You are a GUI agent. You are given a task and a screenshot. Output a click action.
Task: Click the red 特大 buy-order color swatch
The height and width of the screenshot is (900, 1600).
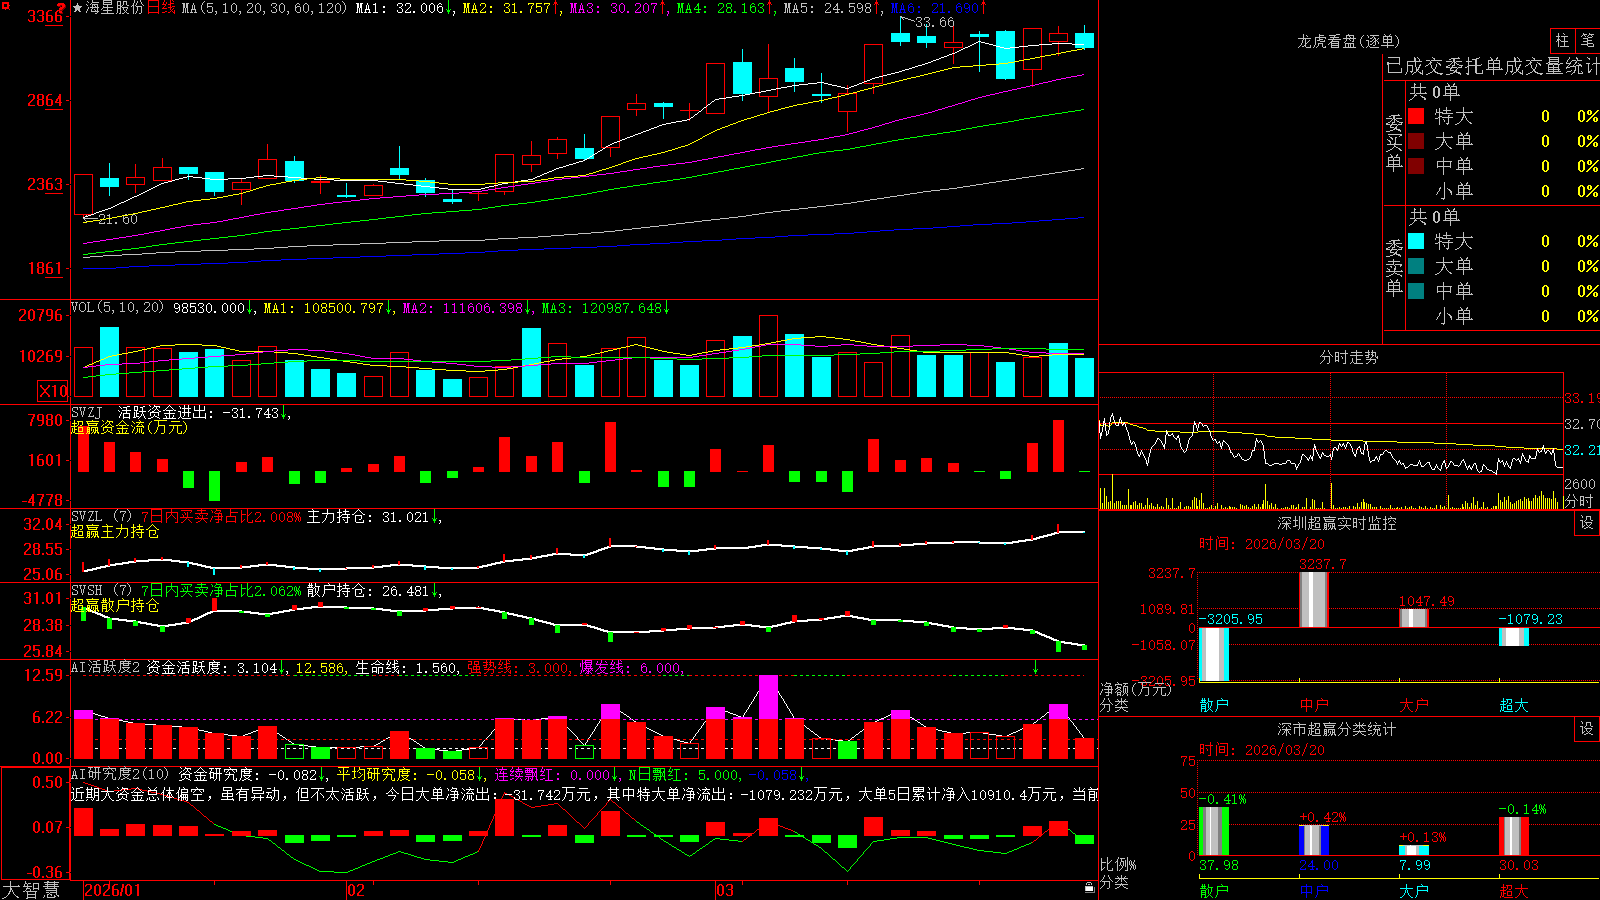pos(1416,116)
